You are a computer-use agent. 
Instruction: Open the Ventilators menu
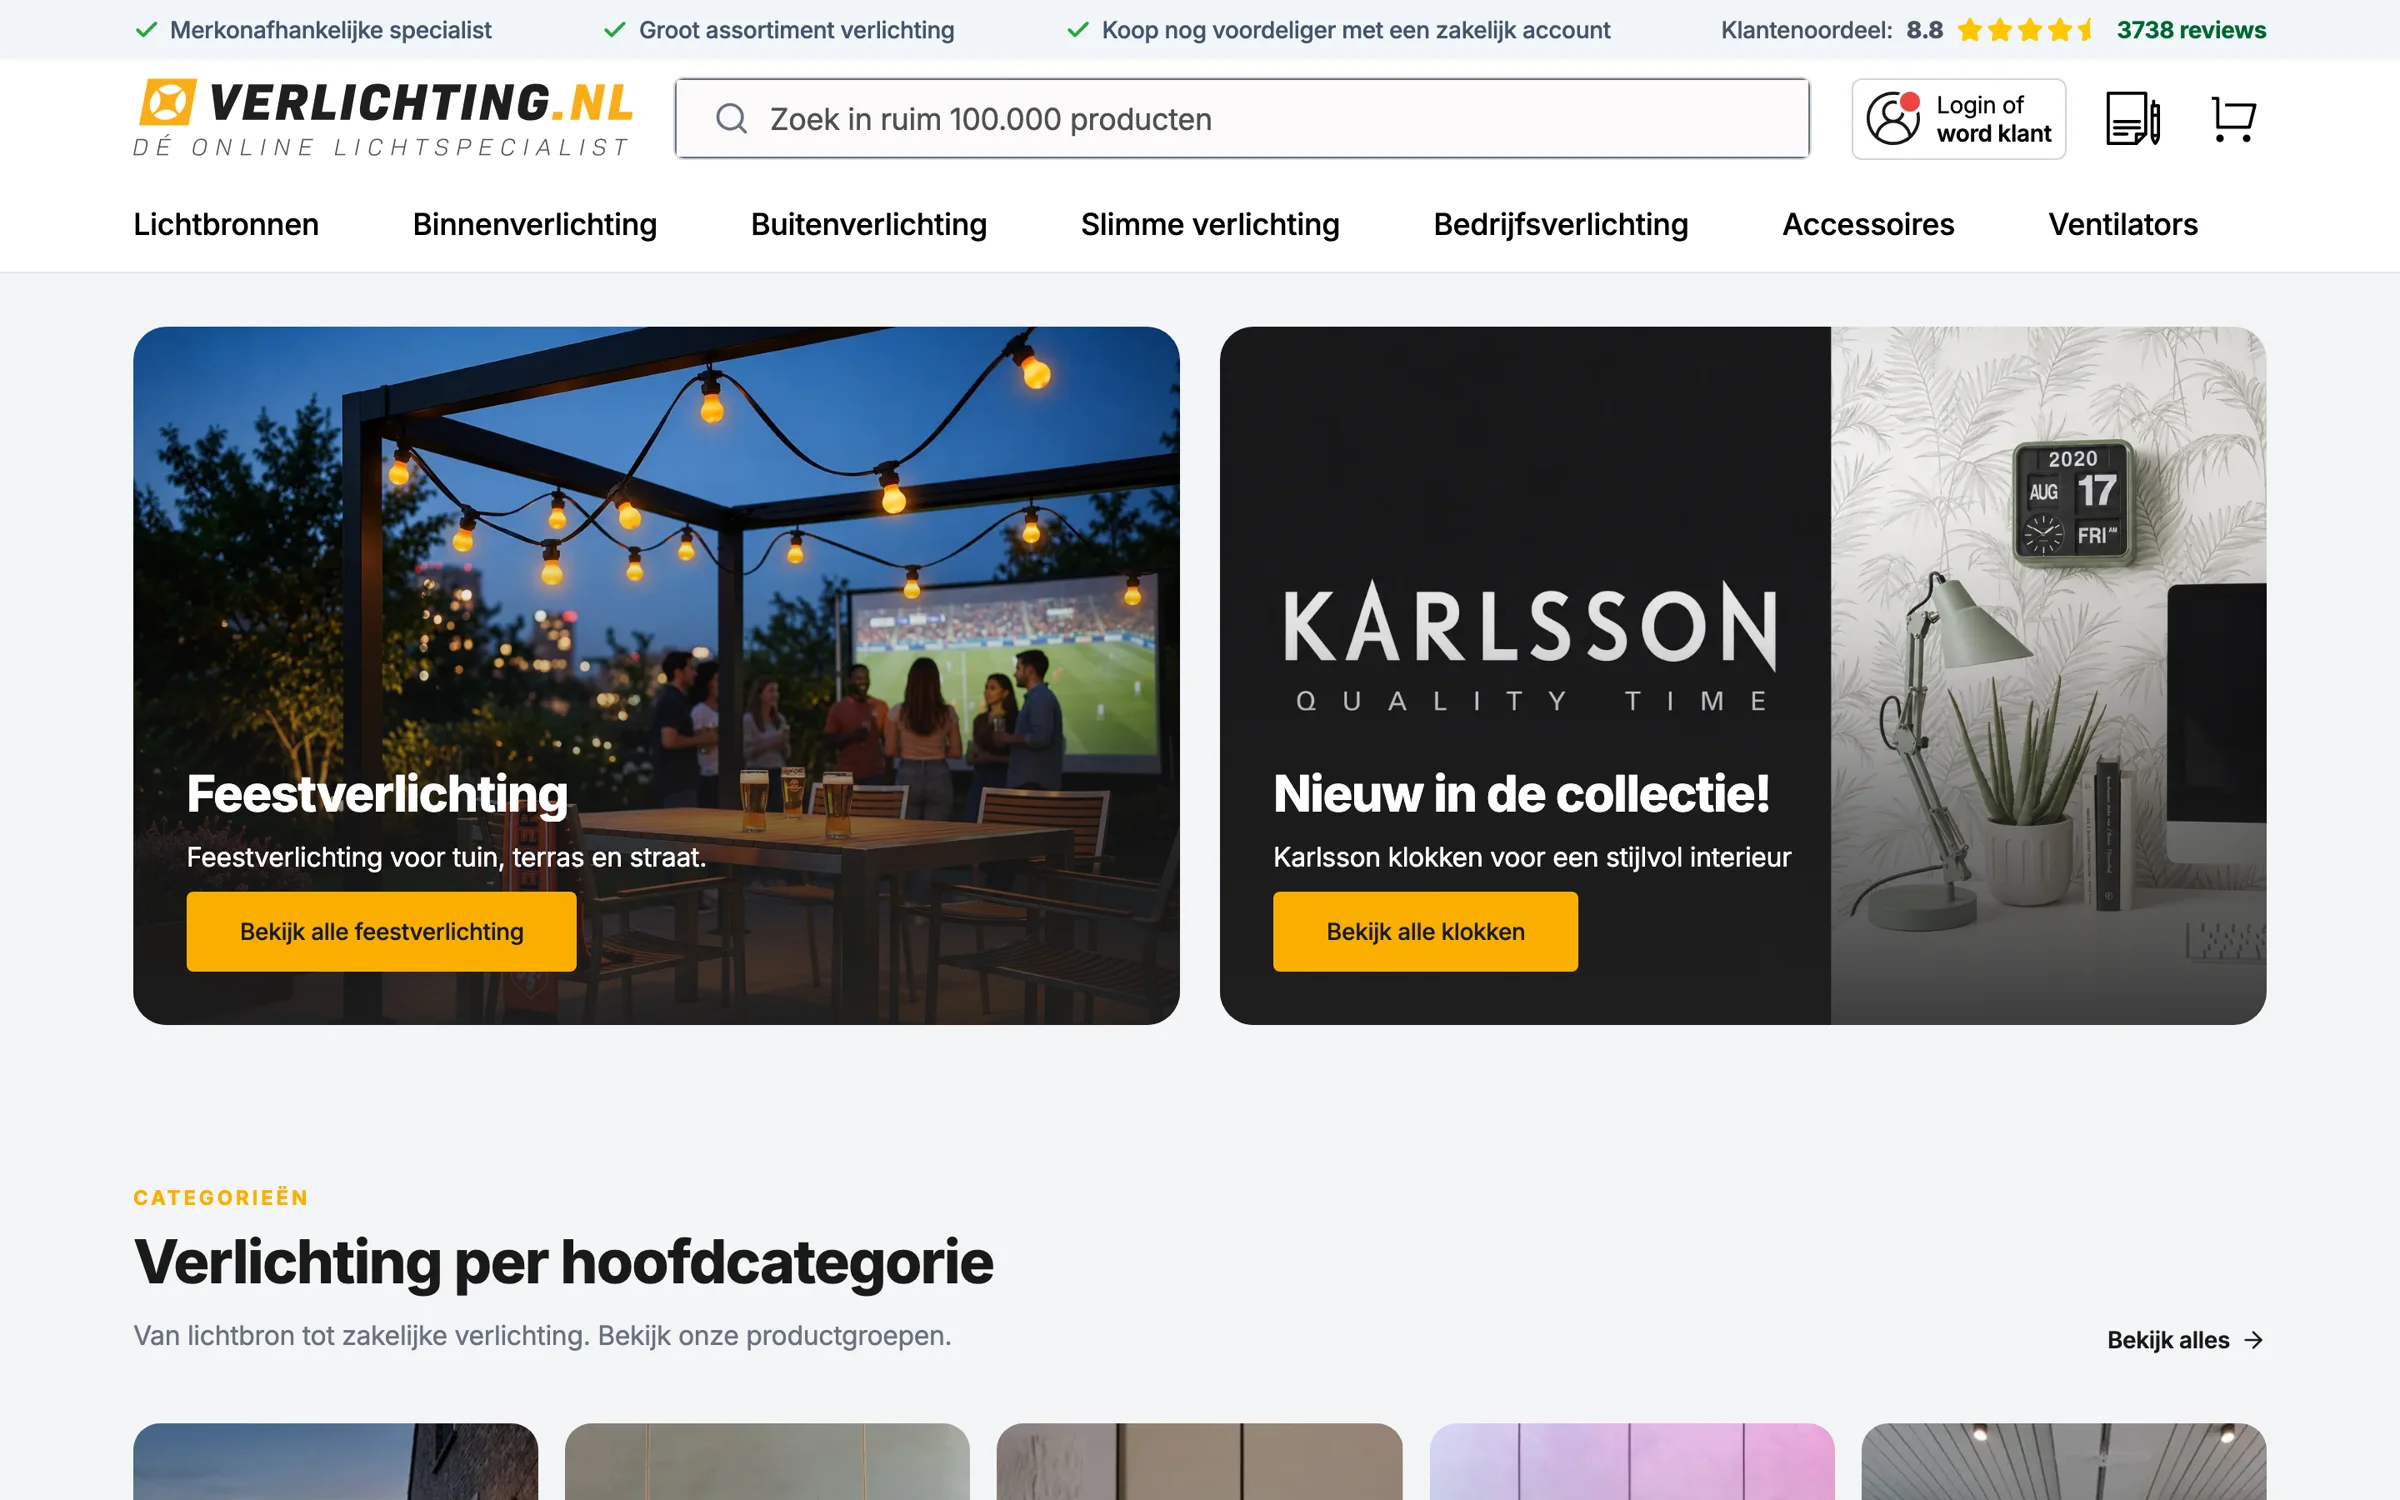coord(2123,224)
